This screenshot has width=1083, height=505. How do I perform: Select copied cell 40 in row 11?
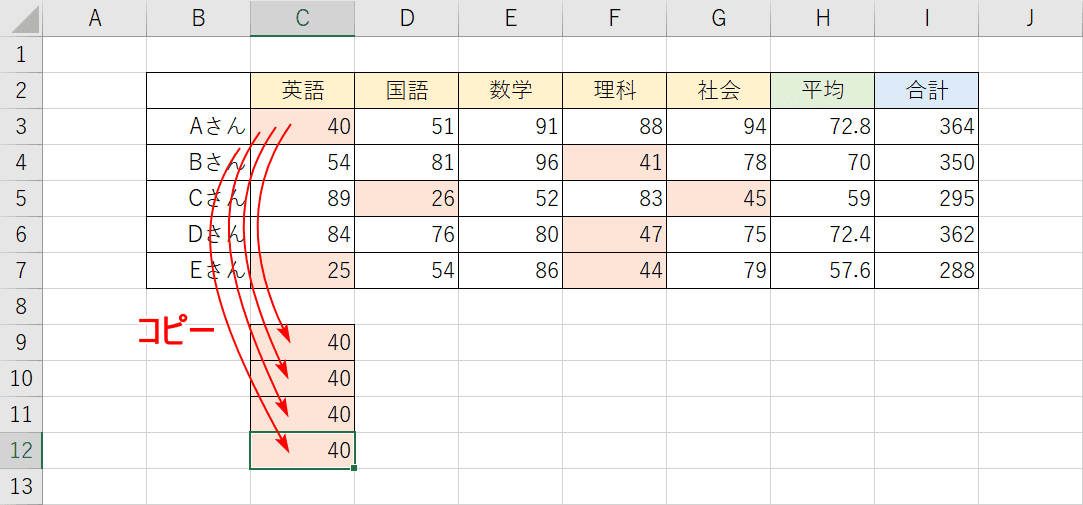point(303,415)
